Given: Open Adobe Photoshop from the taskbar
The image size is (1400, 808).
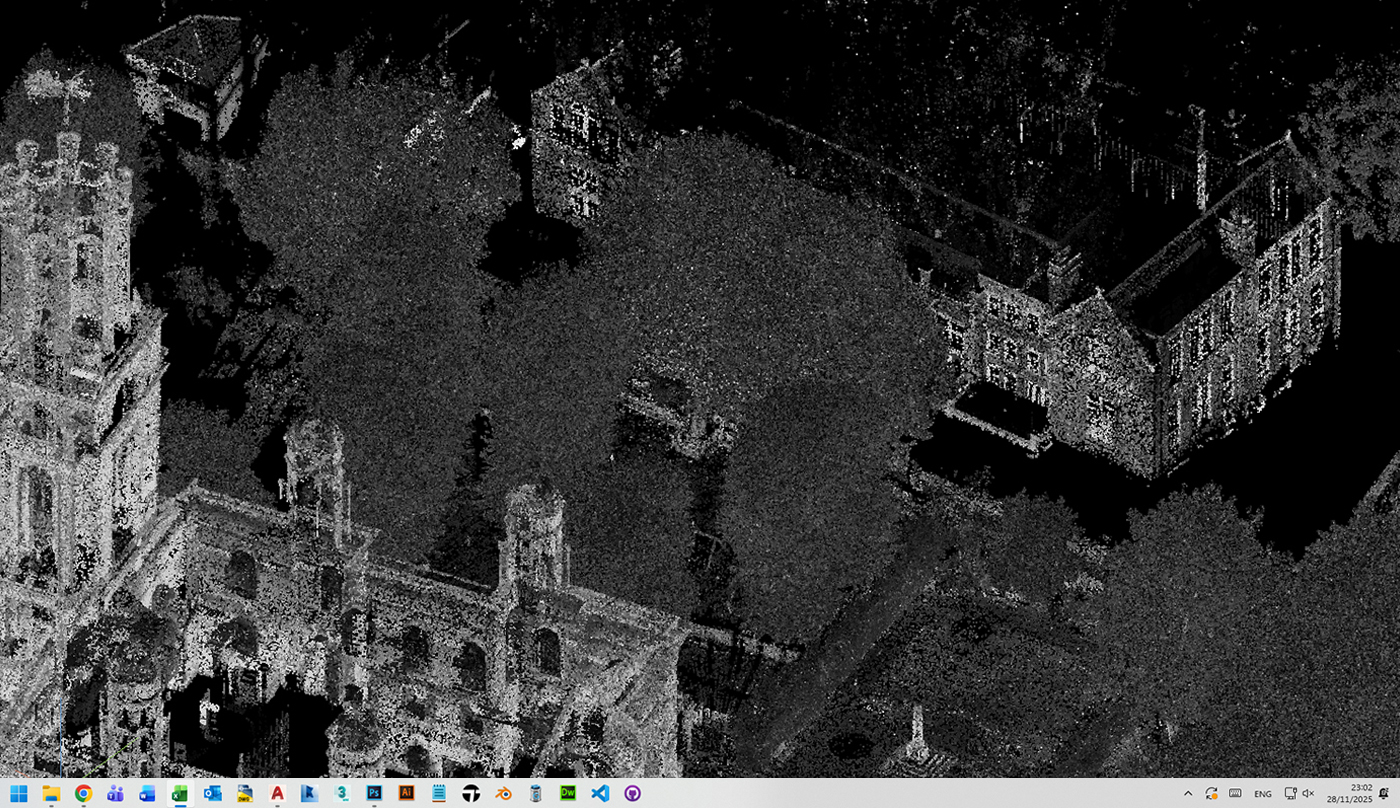Looking at the screenshot, I should 374,793.
